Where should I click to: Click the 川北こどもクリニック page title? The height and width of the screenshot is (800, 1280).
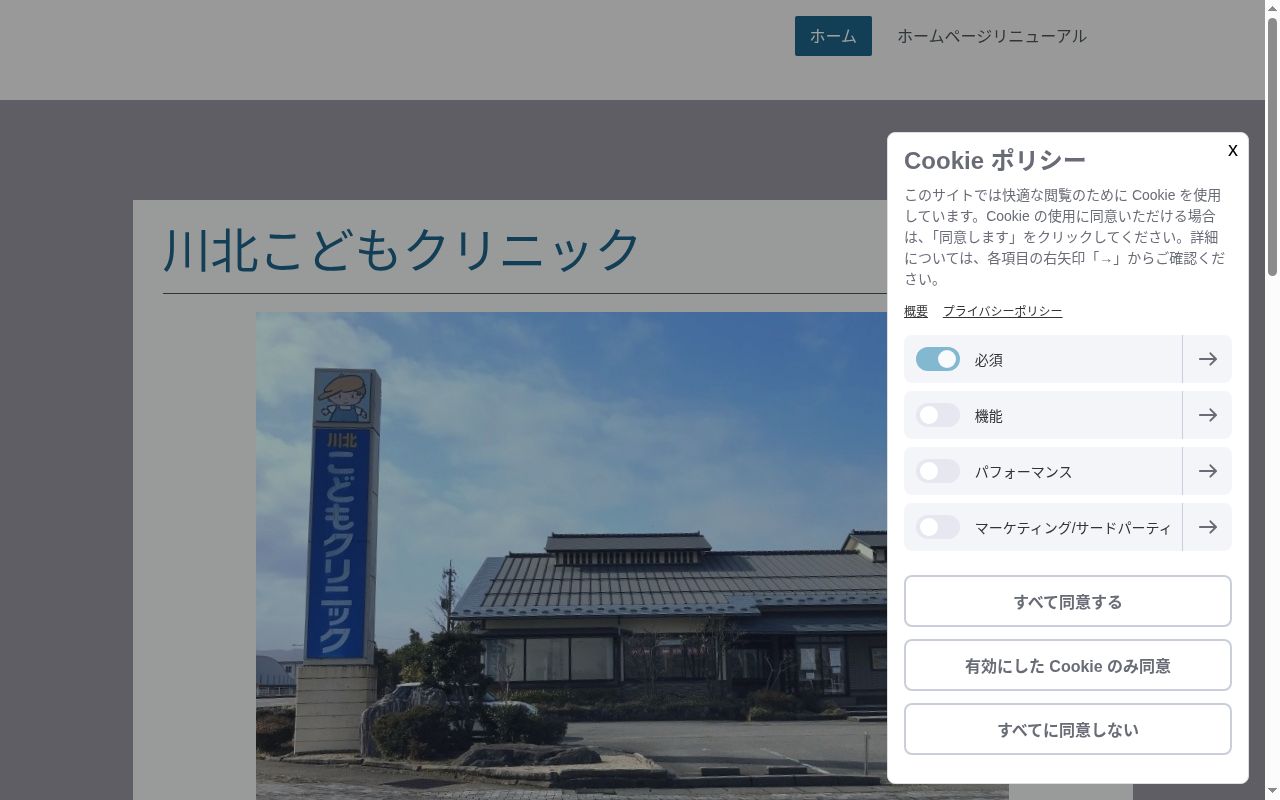402,249
